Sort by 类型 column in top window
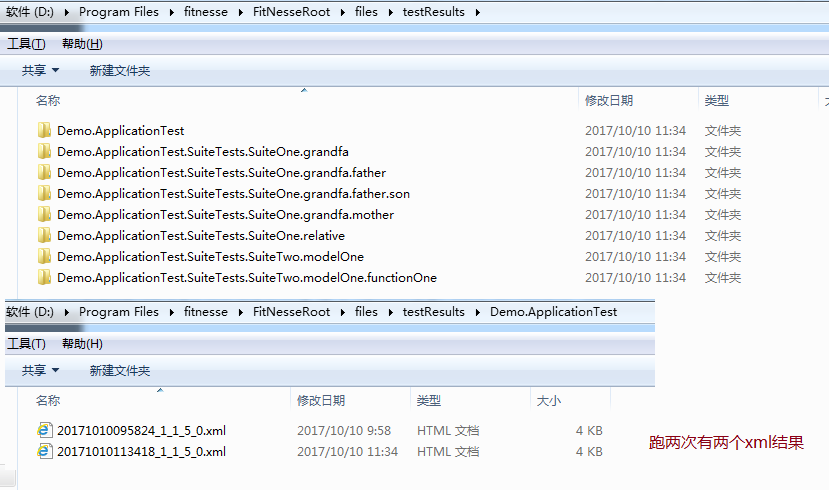Image resolution: width=829 pixels, height=490 pixels. coord(717,100)
